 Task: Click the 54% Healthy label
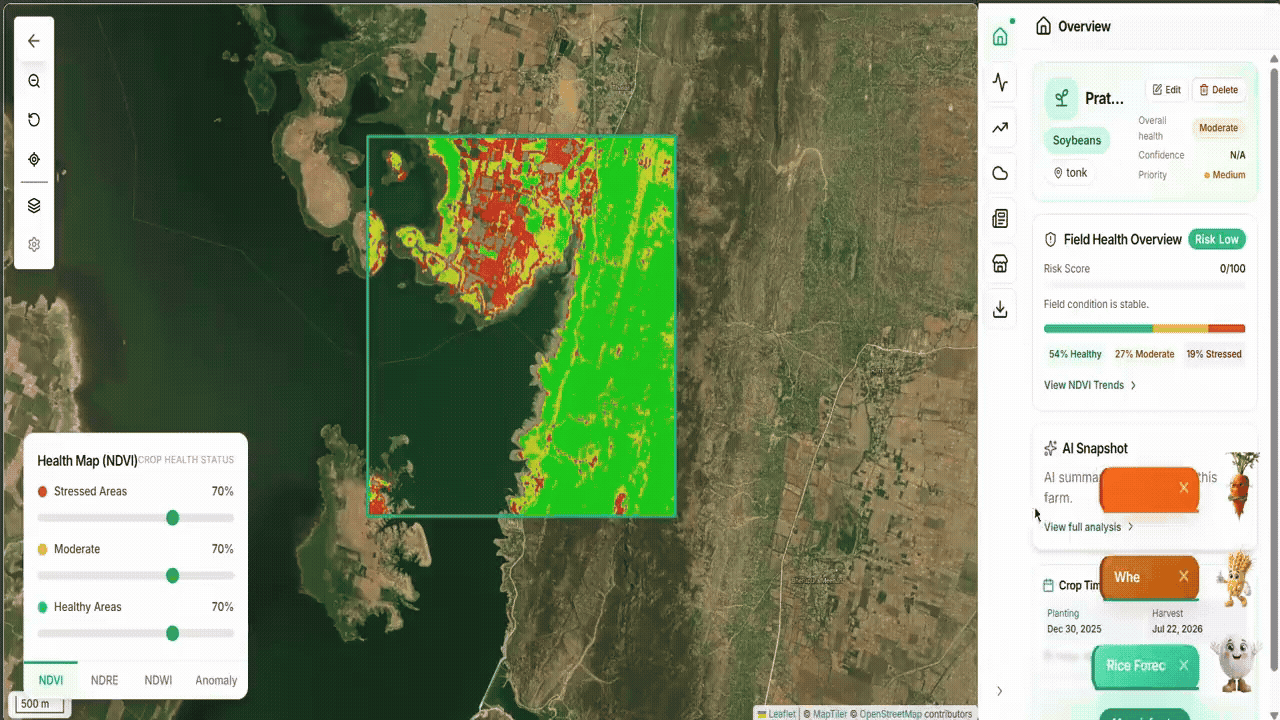click(x=1075, y=354)
